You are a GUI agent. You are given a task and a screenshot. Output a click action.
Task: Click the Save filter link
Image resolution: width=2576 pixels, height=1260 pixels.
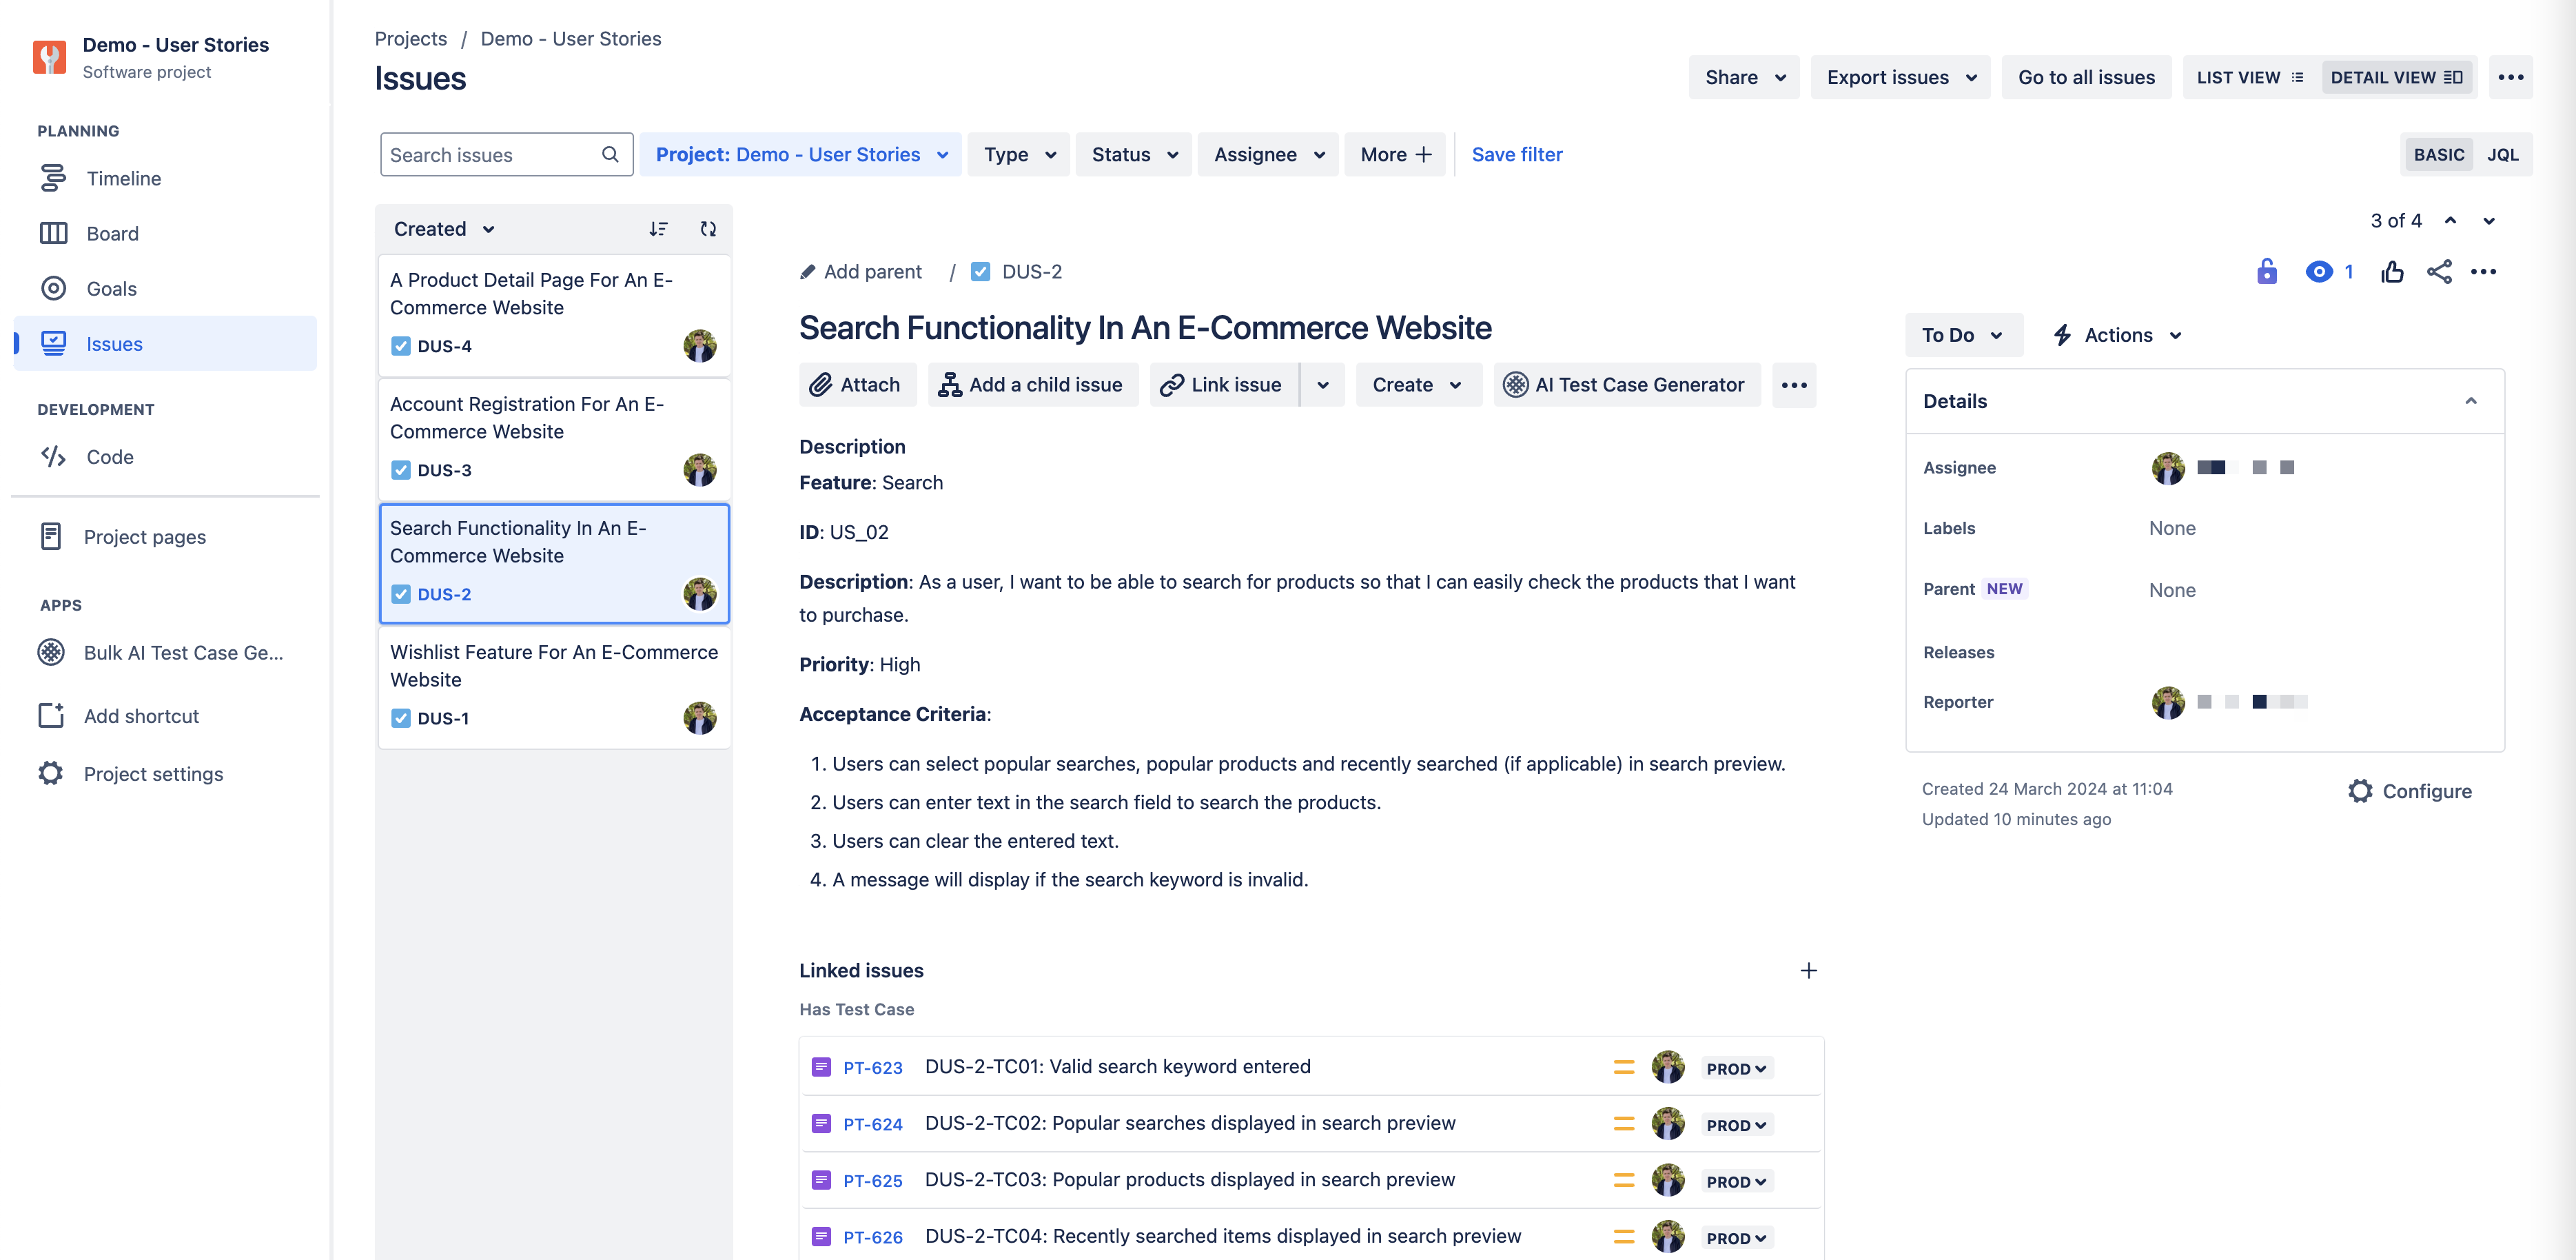point(1516,154)
